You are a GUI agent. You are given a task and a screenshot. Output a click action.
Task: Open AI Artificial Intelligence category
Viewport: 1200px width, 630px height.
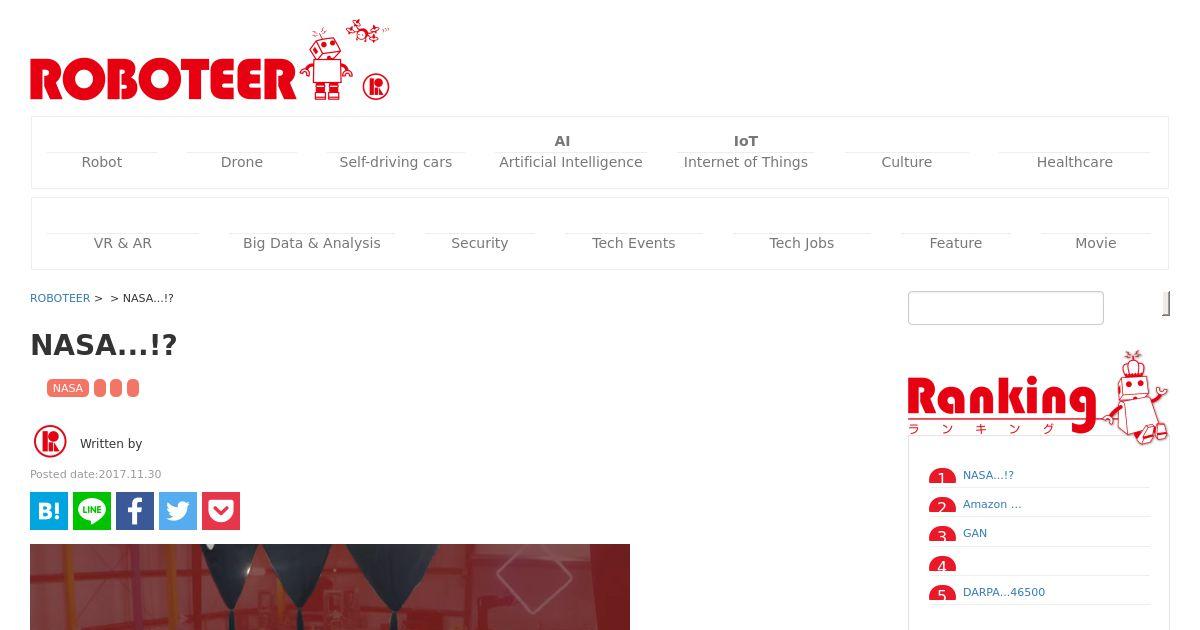(x=571, y=152)
